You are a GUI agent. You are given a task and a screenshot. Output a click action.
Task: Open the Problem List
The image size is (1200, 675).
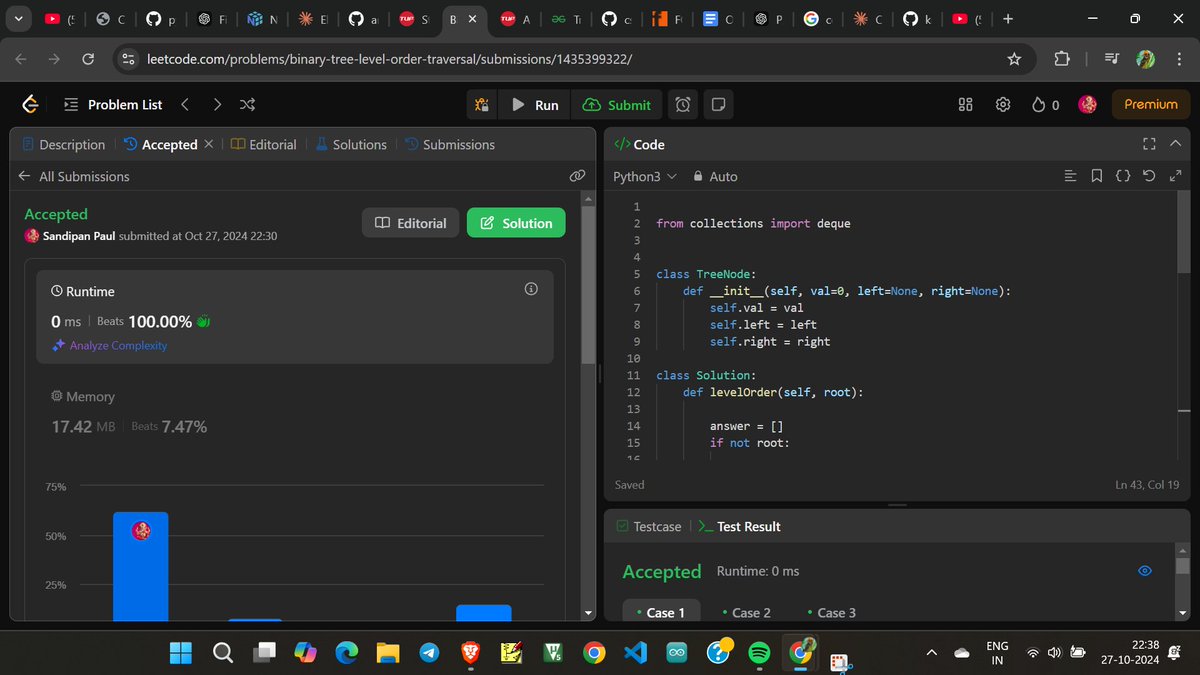[113, 104]
